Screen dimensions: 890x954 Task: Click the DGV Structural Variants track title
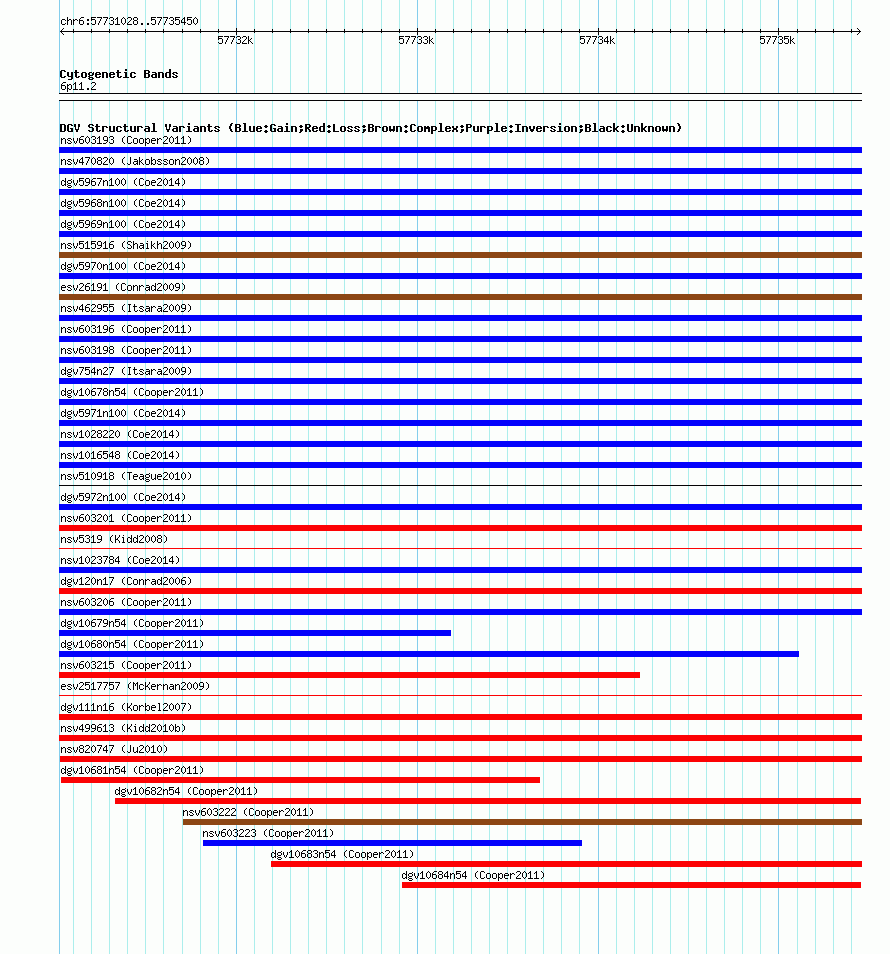pyautogui.click(x=370, y=128)
